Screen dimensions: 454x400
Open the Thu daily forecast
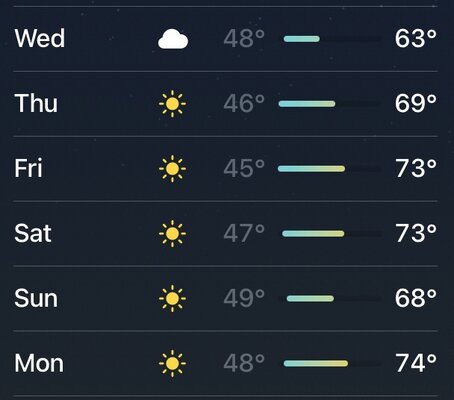coord(225,104)
